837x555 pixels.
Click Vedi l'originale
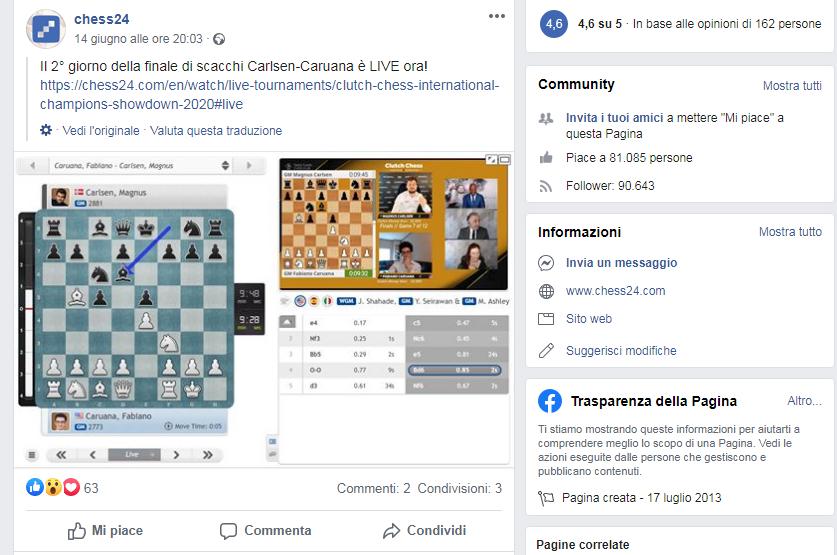(x=101, y=131)
